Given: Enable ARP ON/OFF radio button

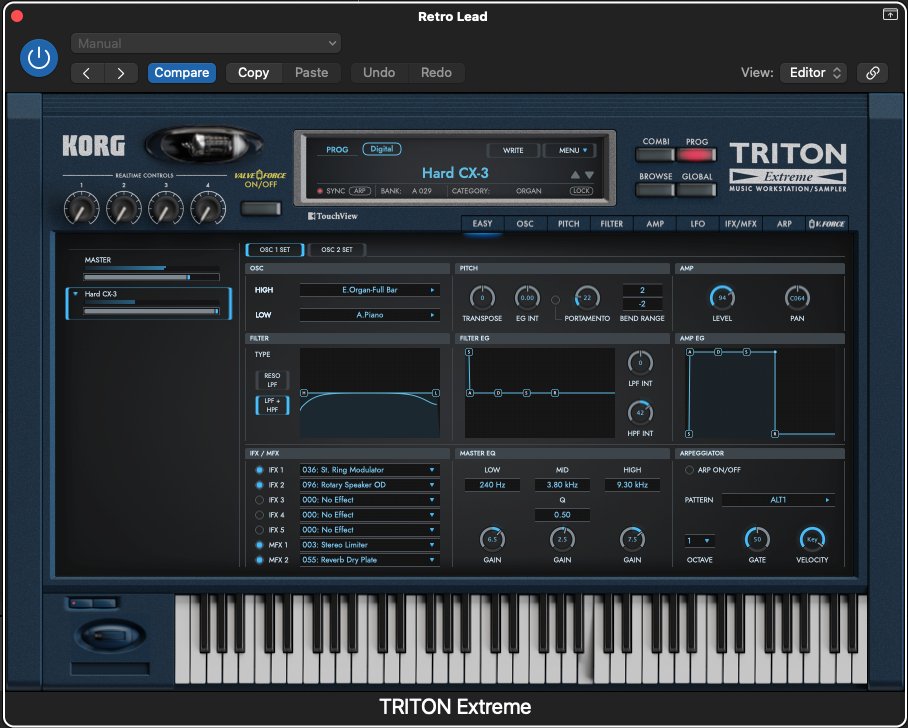Looking at the screenshot, I should coord(689,470).
